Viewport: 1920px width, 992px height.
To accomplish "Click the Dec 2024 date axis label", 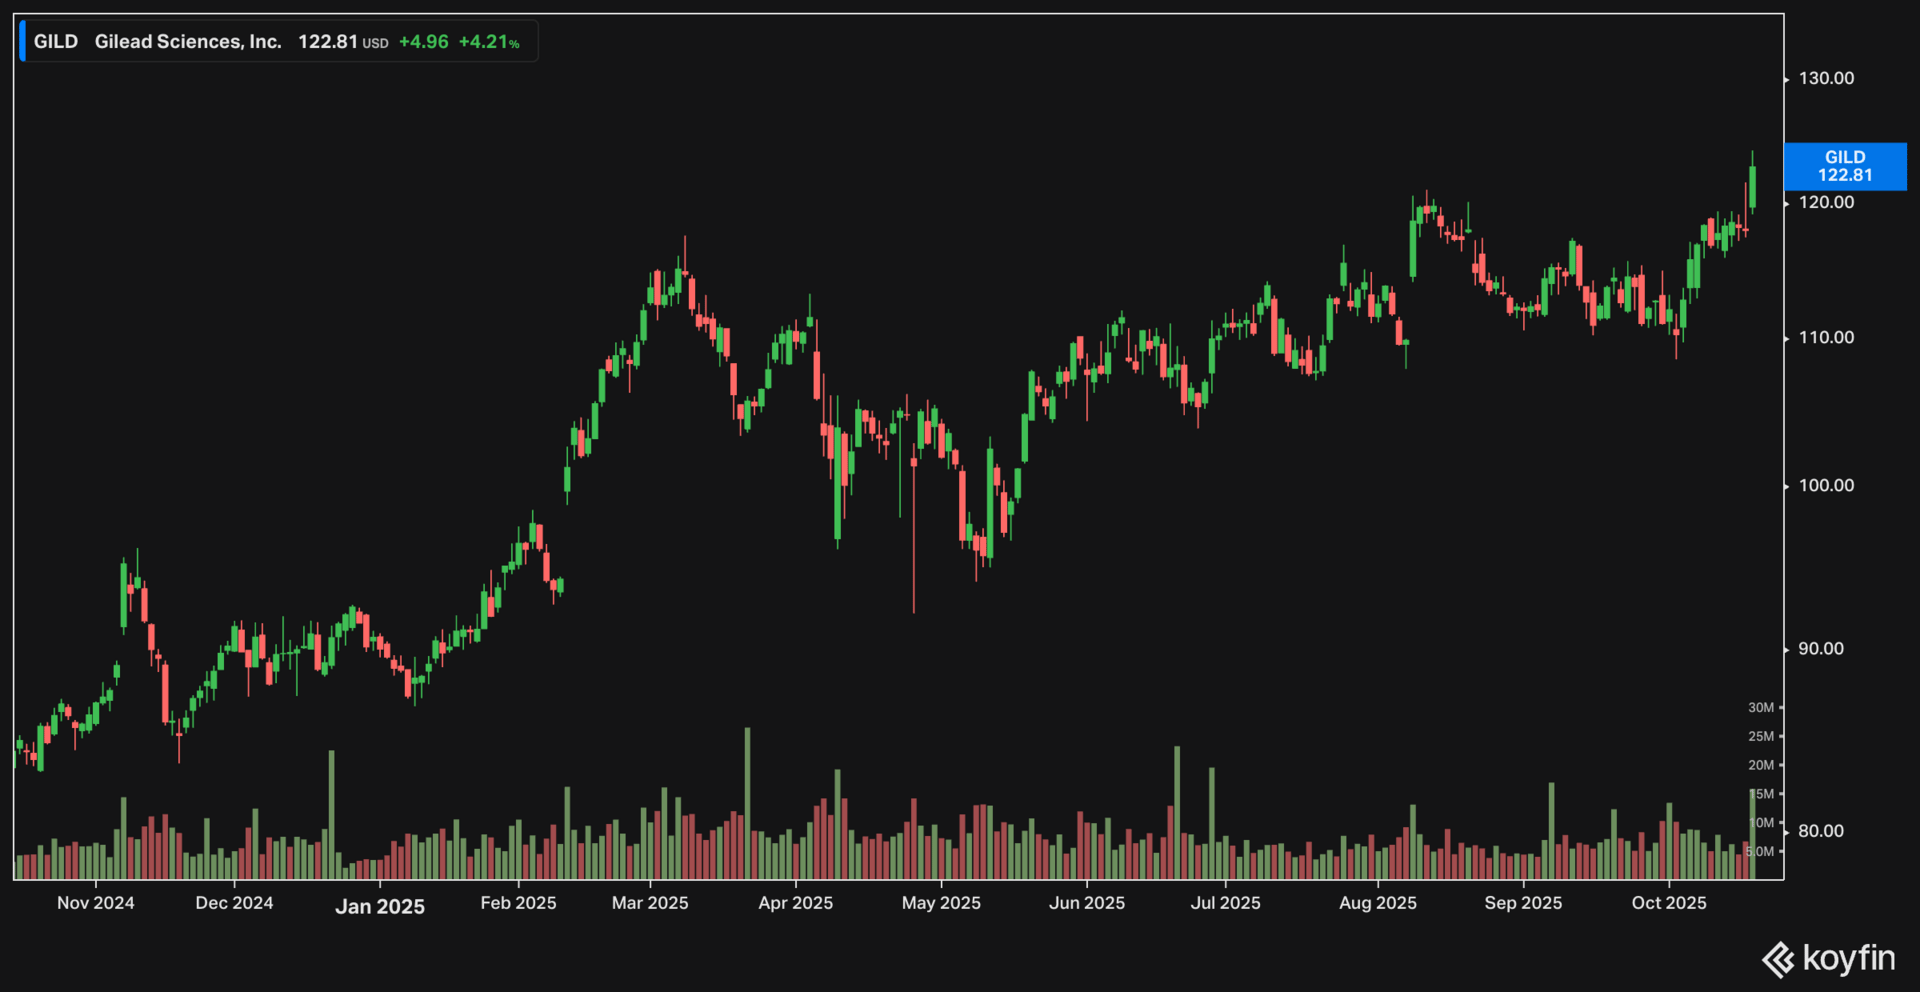I will click(234, 903).
